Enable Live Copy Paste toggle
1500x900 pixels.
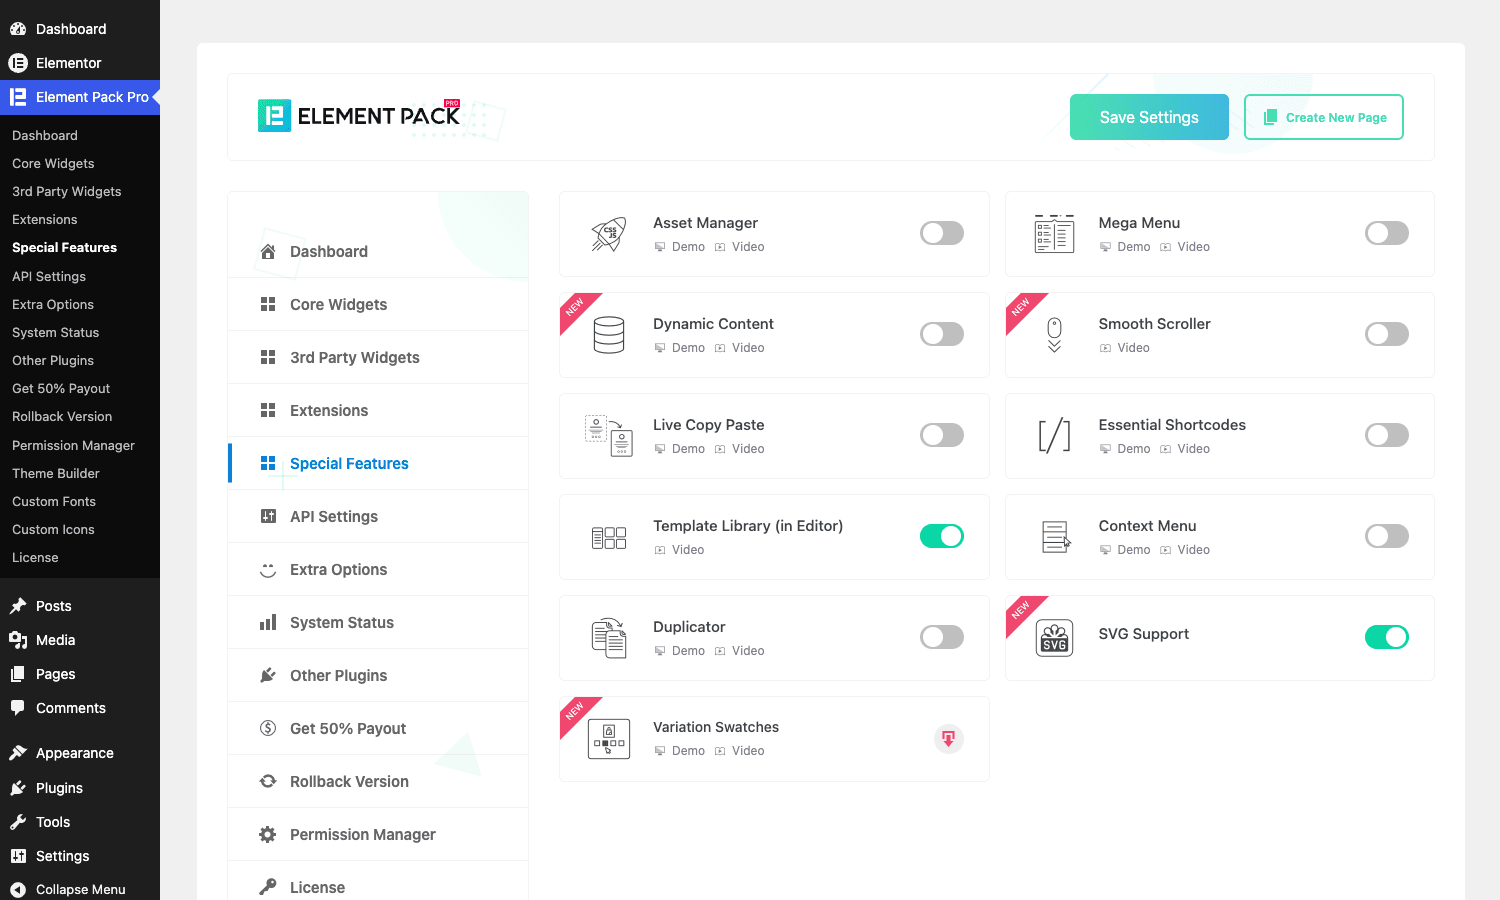[x=942, y=435]
